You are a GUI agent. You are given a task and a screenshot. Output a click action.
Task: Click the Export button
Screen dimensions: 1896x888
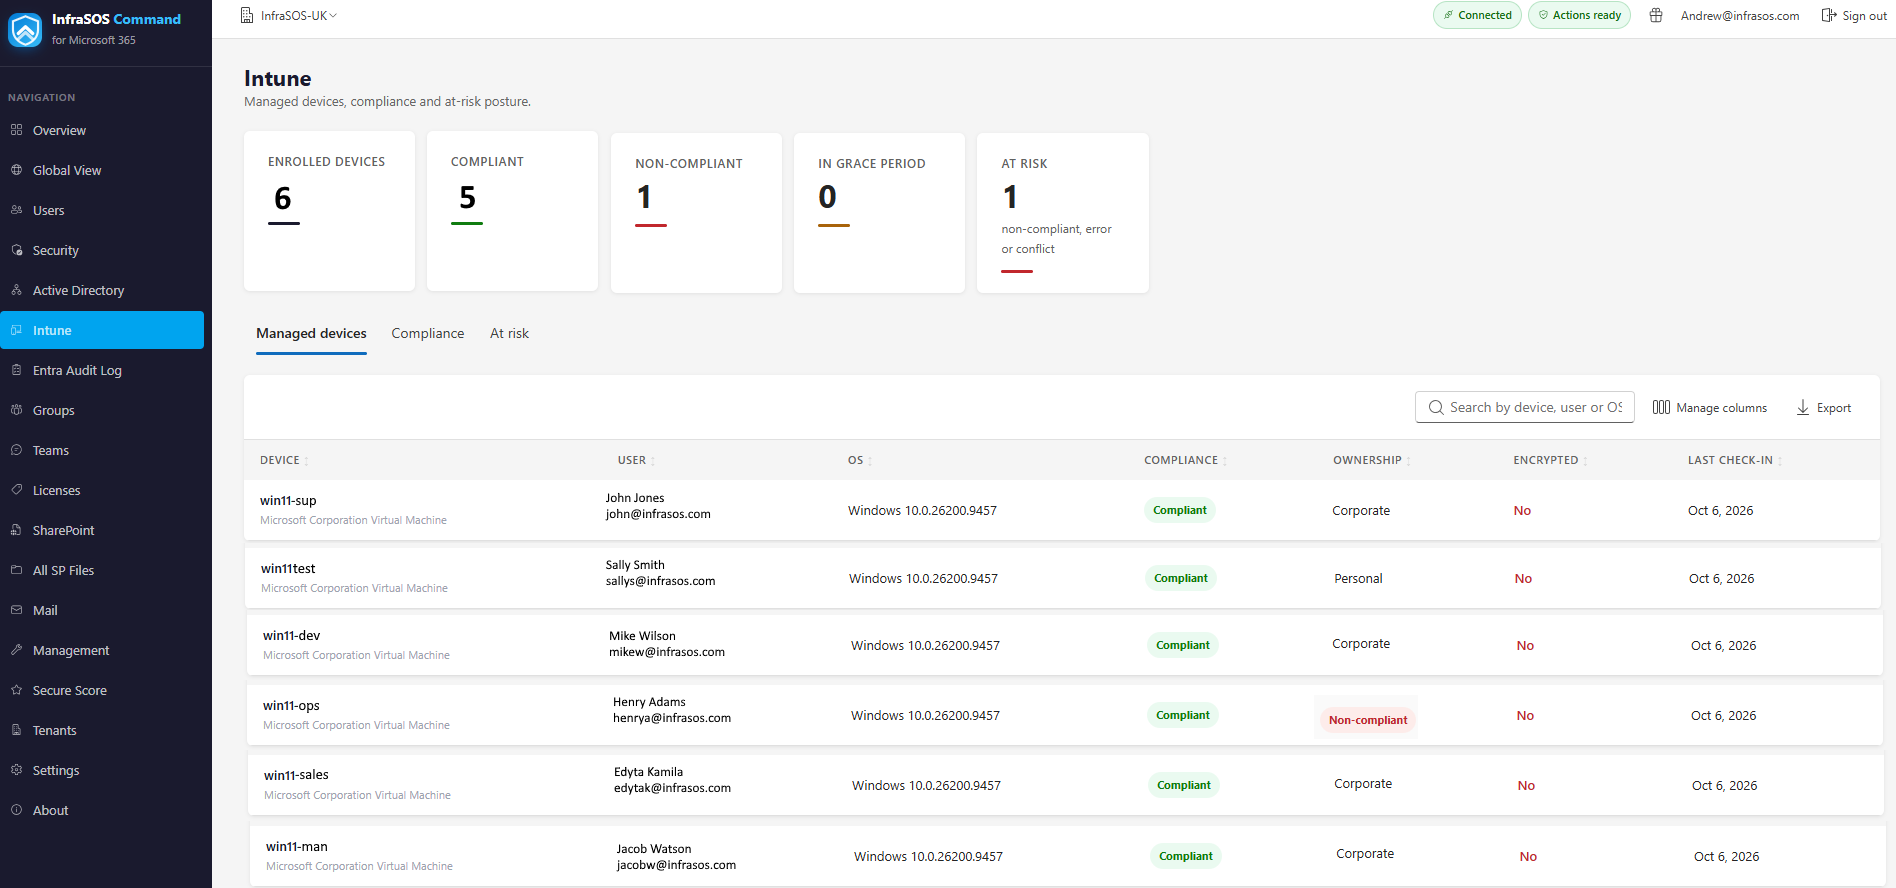[1824, 407]
